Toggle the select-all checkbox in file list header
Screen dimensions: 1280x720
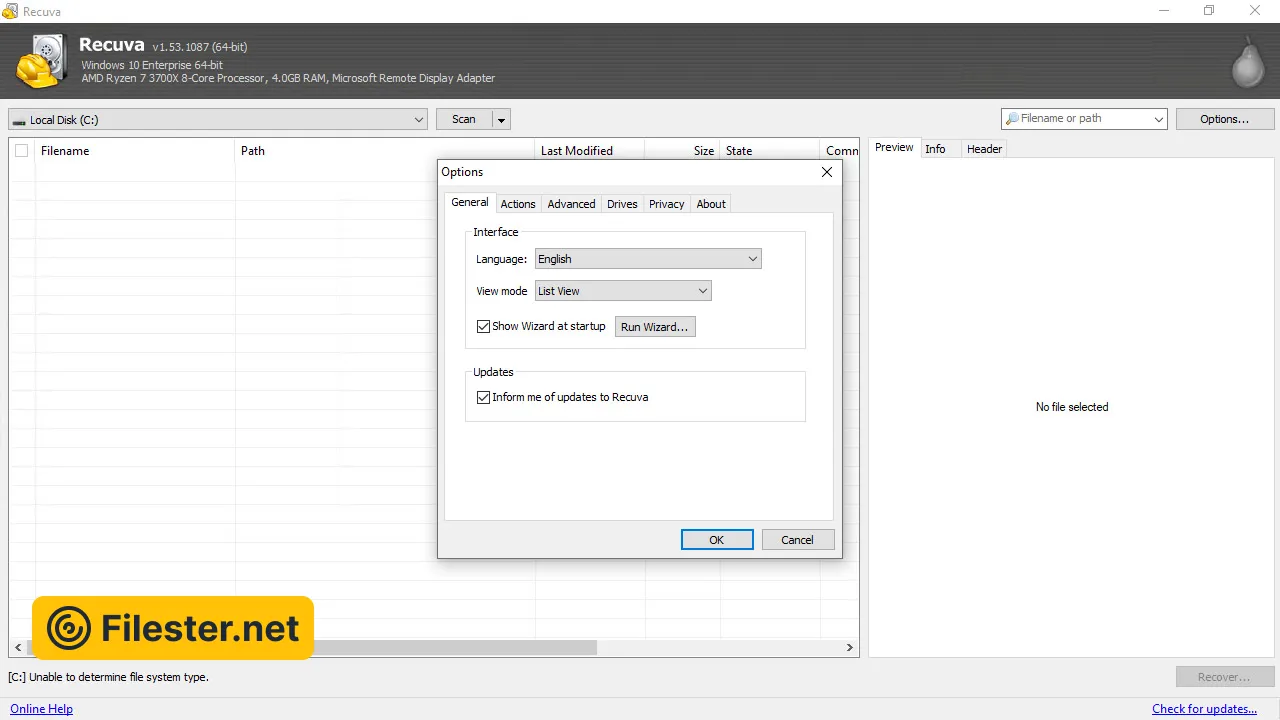pos(21,151)
